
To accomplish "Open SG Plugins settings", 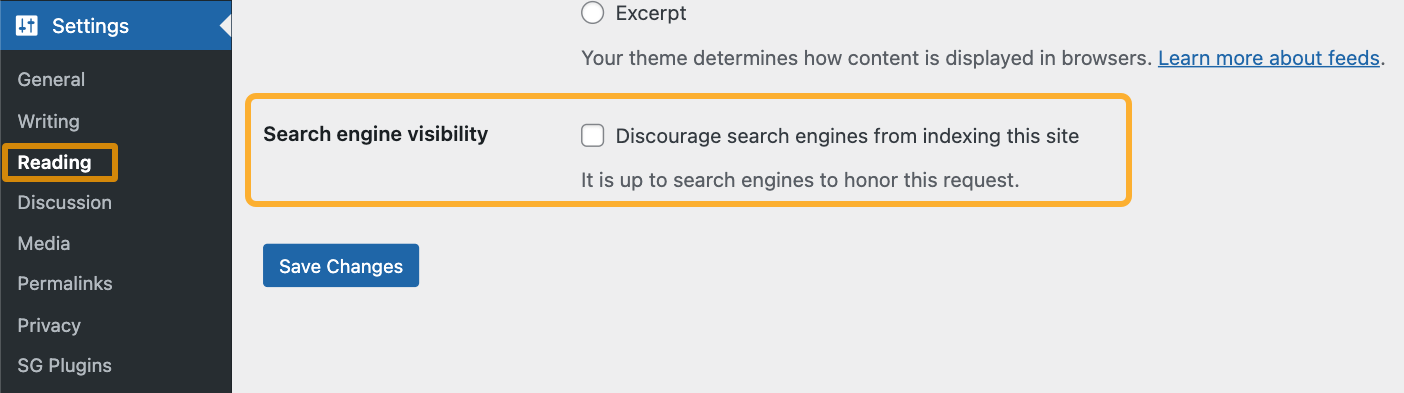I will (x=64, y=366).
